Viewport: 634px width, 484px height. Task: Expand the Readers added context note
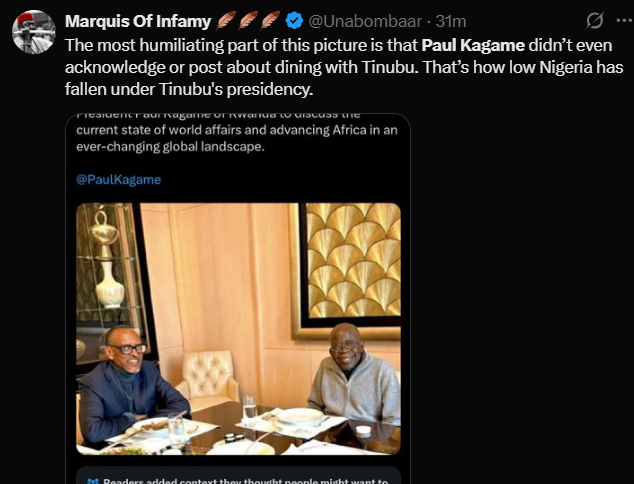[240, 478]
